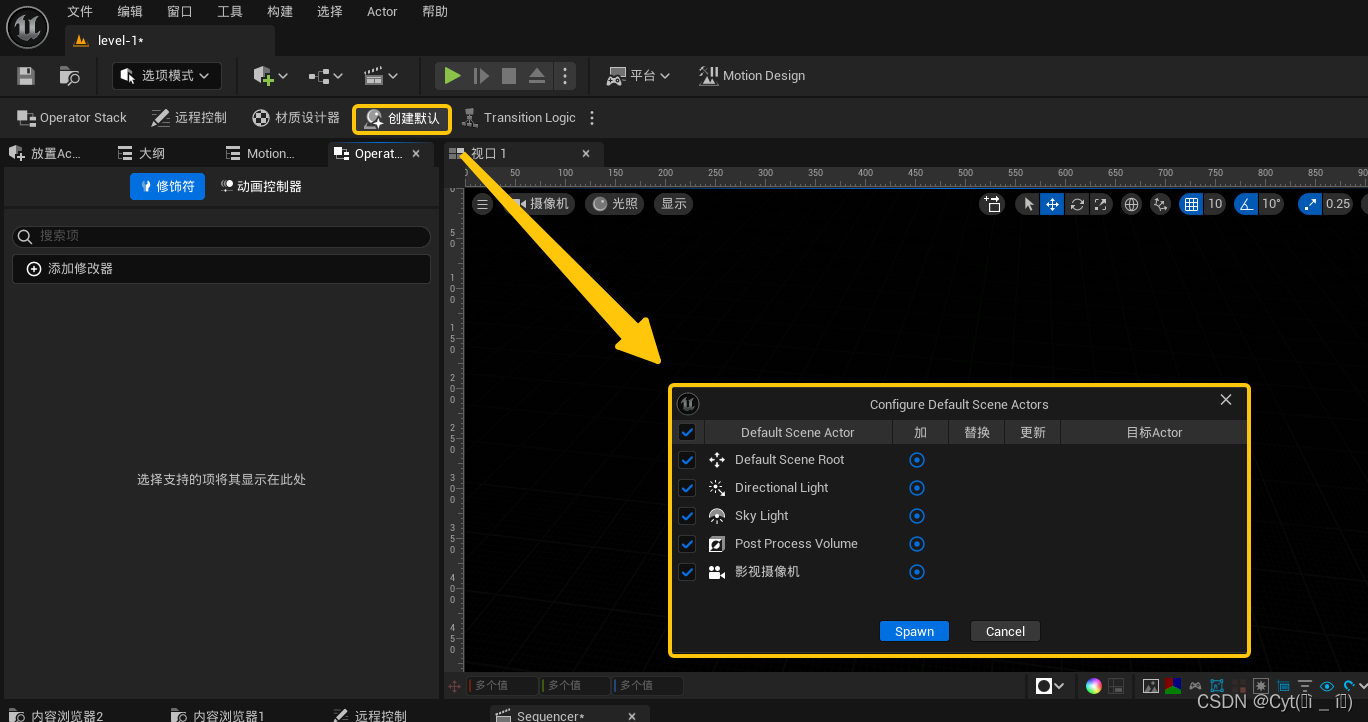This screenshot has width=1368, height=722.
Task: Open the 文件 menu
Action: (80, 12)
